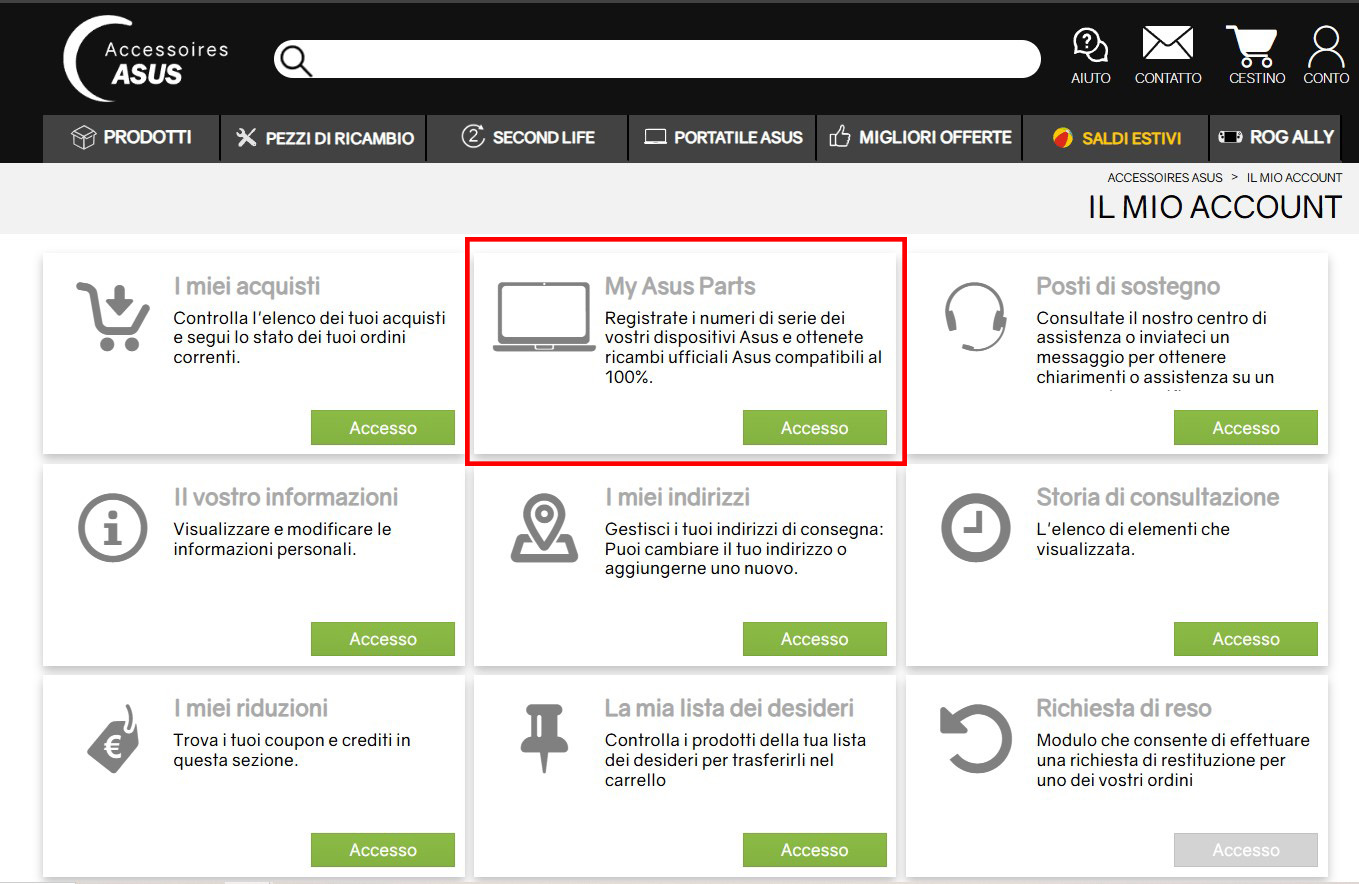The image size is (1359, 884).
Task: Click Accesso under I miei indirizzi
Action: coord(815,639)
